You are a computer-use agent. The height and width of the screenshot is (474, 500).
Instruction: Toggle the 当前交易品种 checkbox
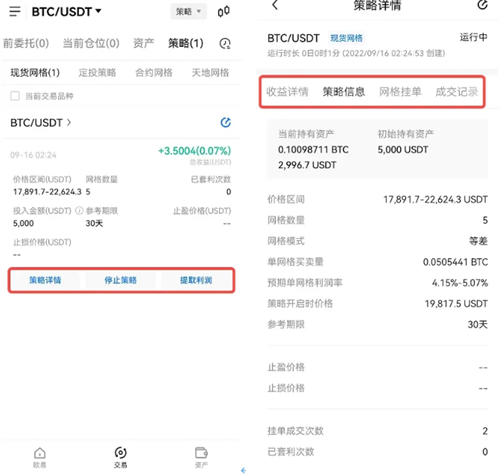coord(15,96)
